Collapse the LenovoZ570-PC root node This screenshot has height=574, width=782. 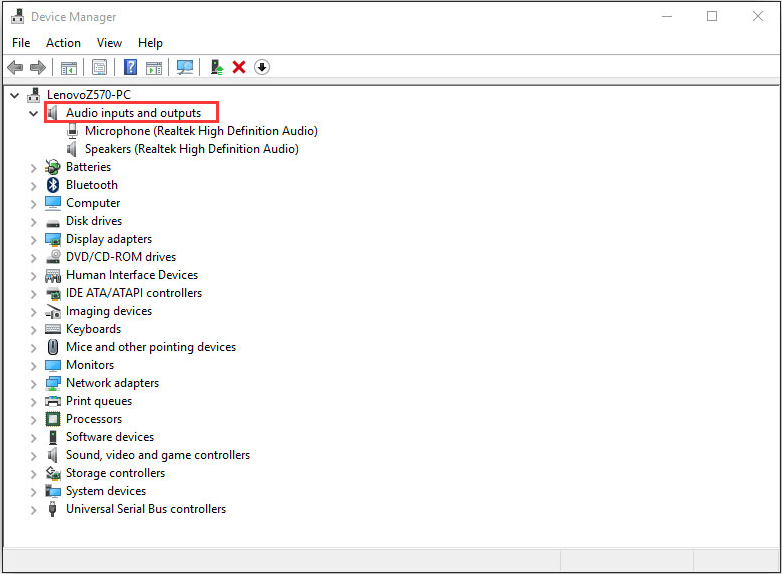(14, 95)
